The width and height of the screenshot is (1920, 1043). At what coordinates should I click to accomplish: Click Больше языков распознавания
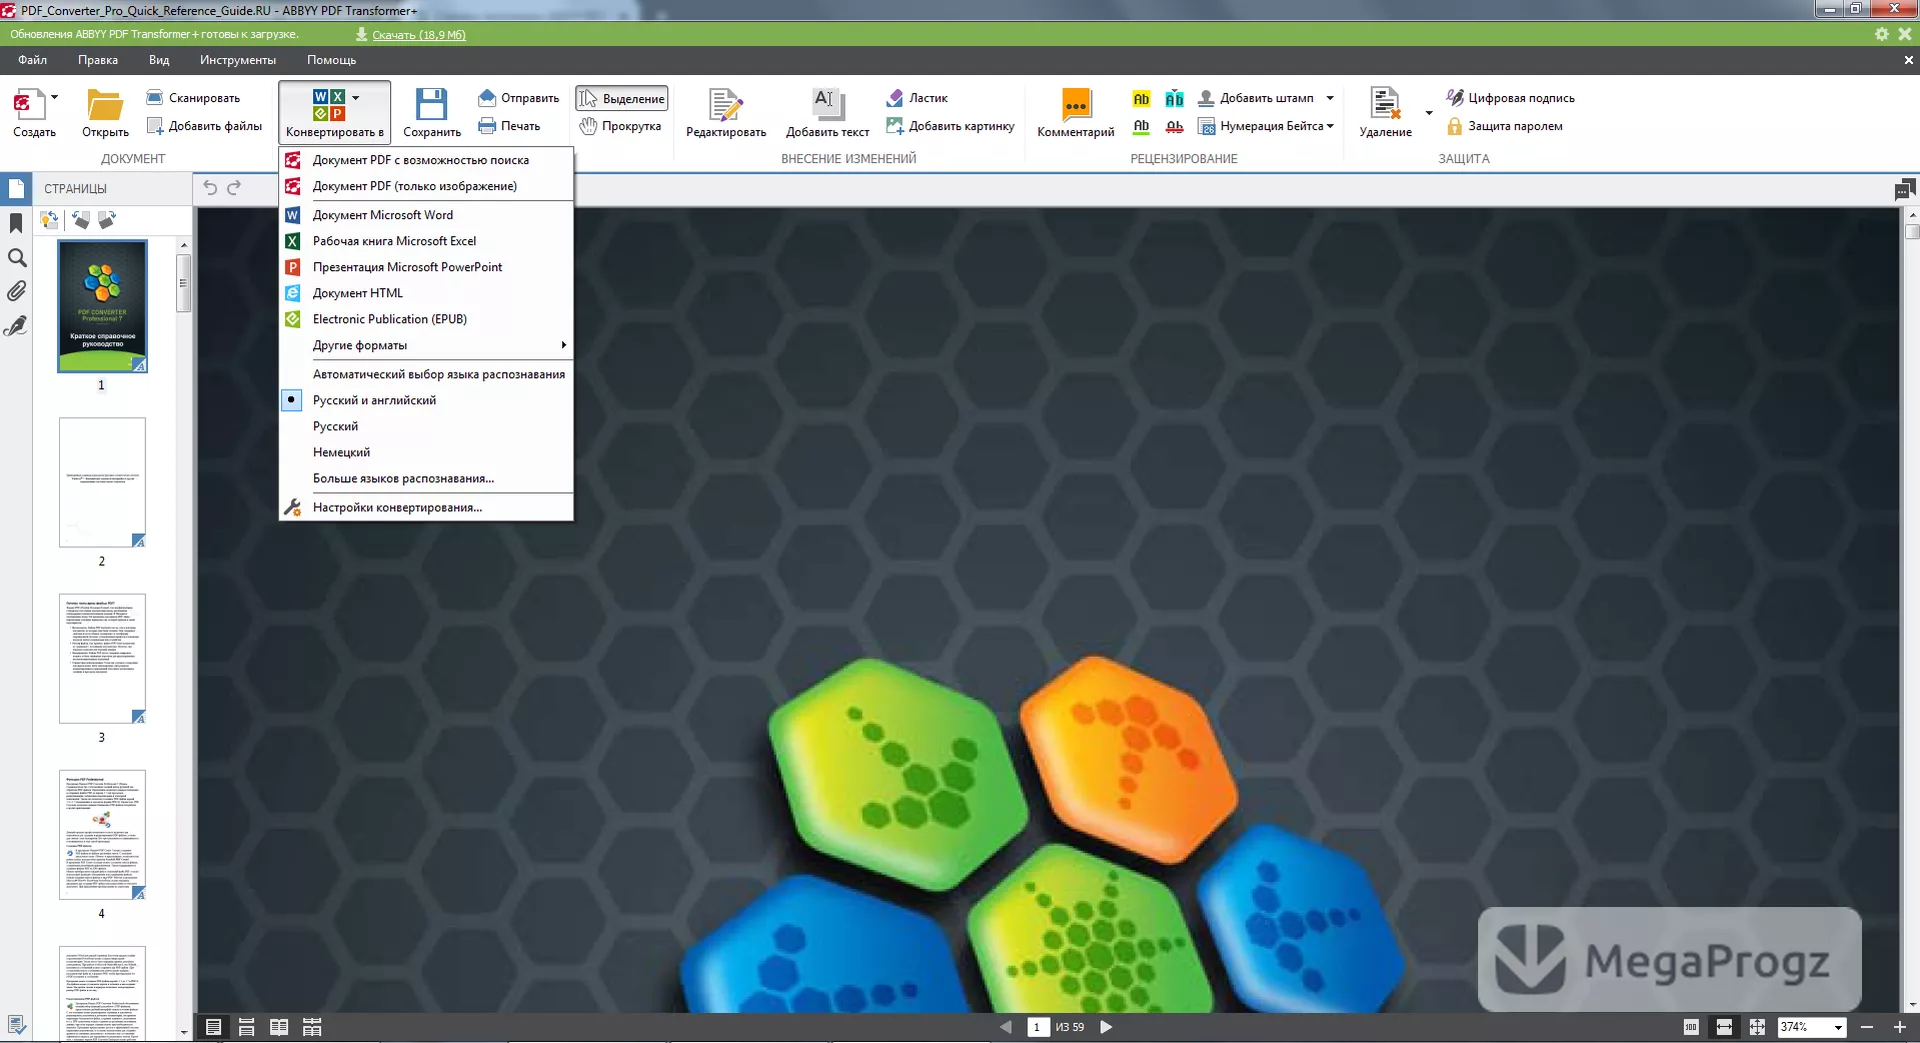click(x=426, y=478)
